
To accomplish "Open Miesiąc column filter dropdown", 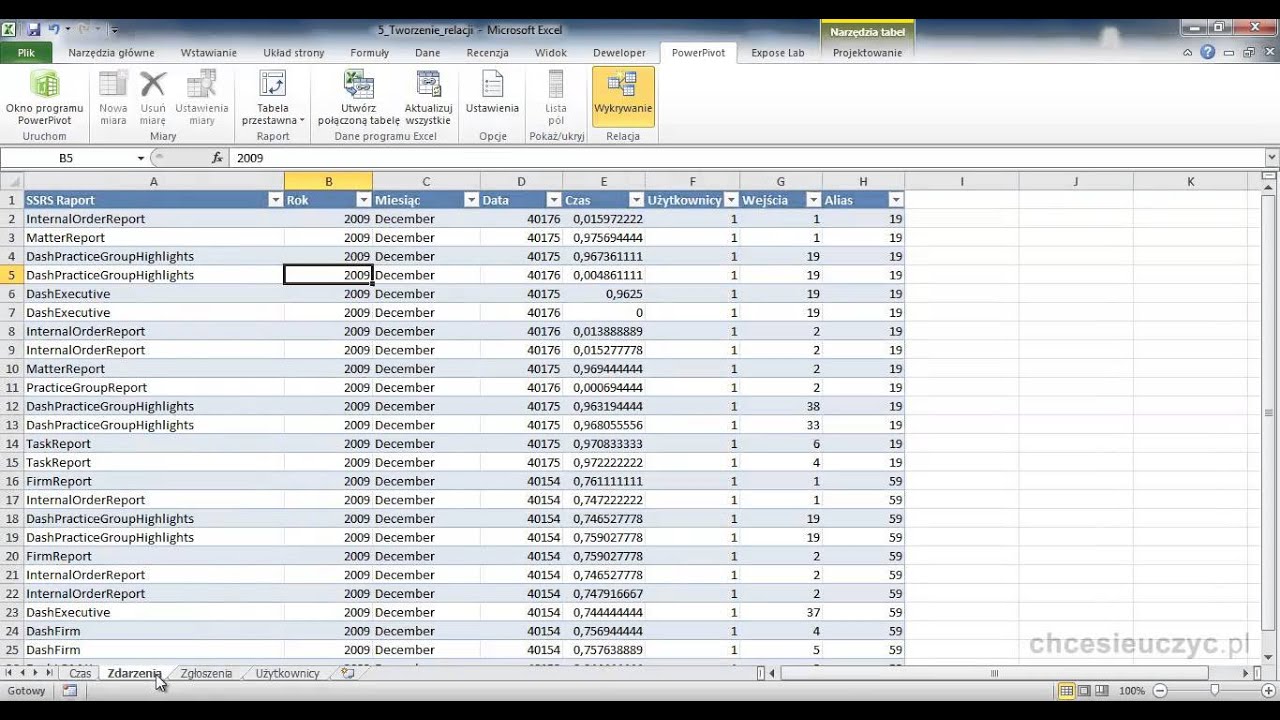I will pos(471,200).
